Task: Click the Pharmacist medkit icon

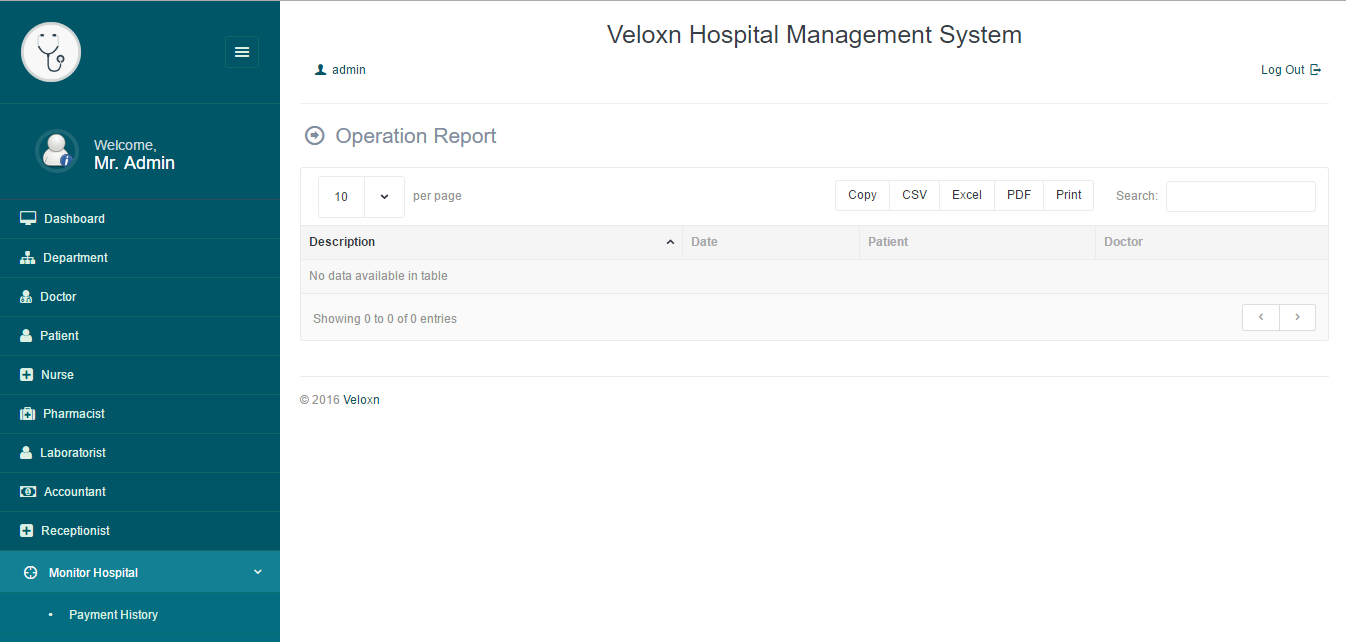Action: pos(27,414)
